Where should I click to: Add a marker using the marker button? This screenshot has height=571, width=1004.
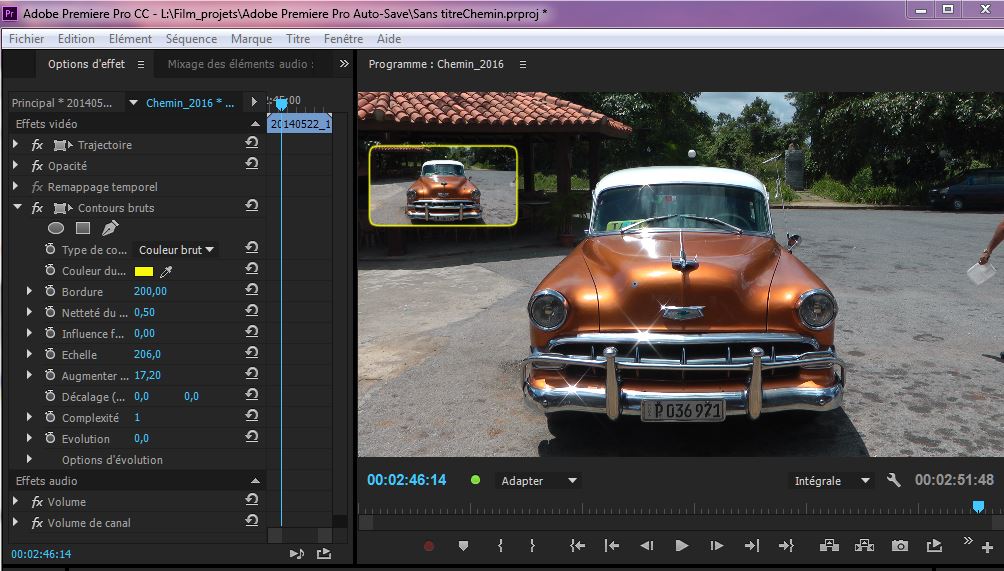pos(463,546)
